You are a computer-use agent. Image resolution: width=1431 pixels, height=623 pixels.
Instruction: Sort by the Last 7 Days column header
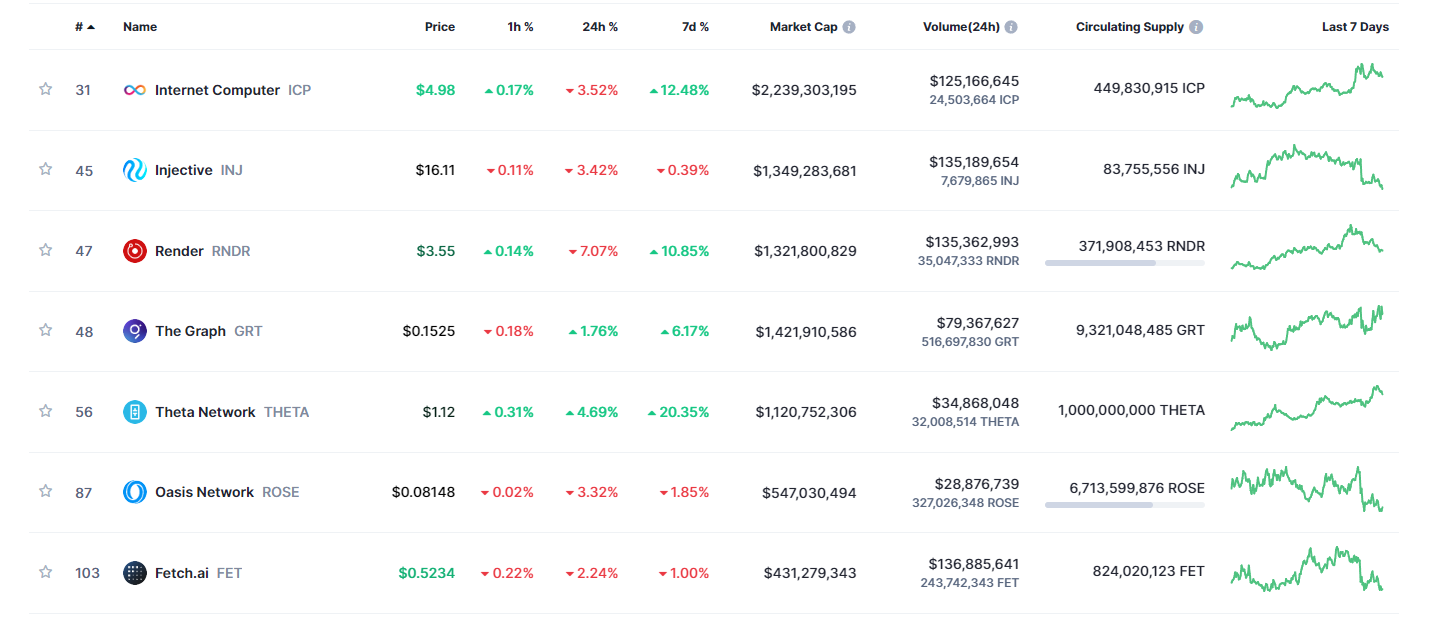1355,27
